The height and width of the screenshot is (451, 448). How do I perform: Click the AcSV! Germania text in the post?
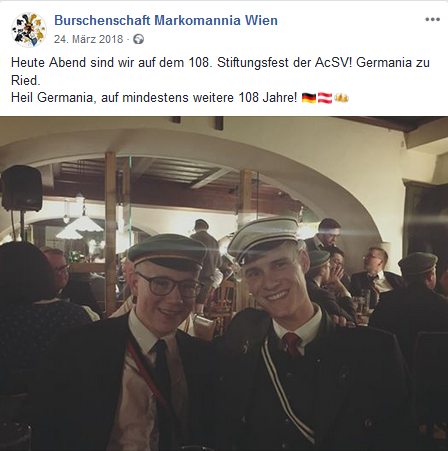click(363, 63)
